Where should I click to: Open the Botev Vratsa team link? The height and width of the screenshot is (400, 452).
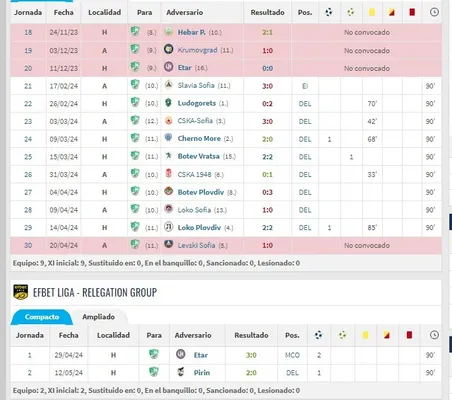198,156
